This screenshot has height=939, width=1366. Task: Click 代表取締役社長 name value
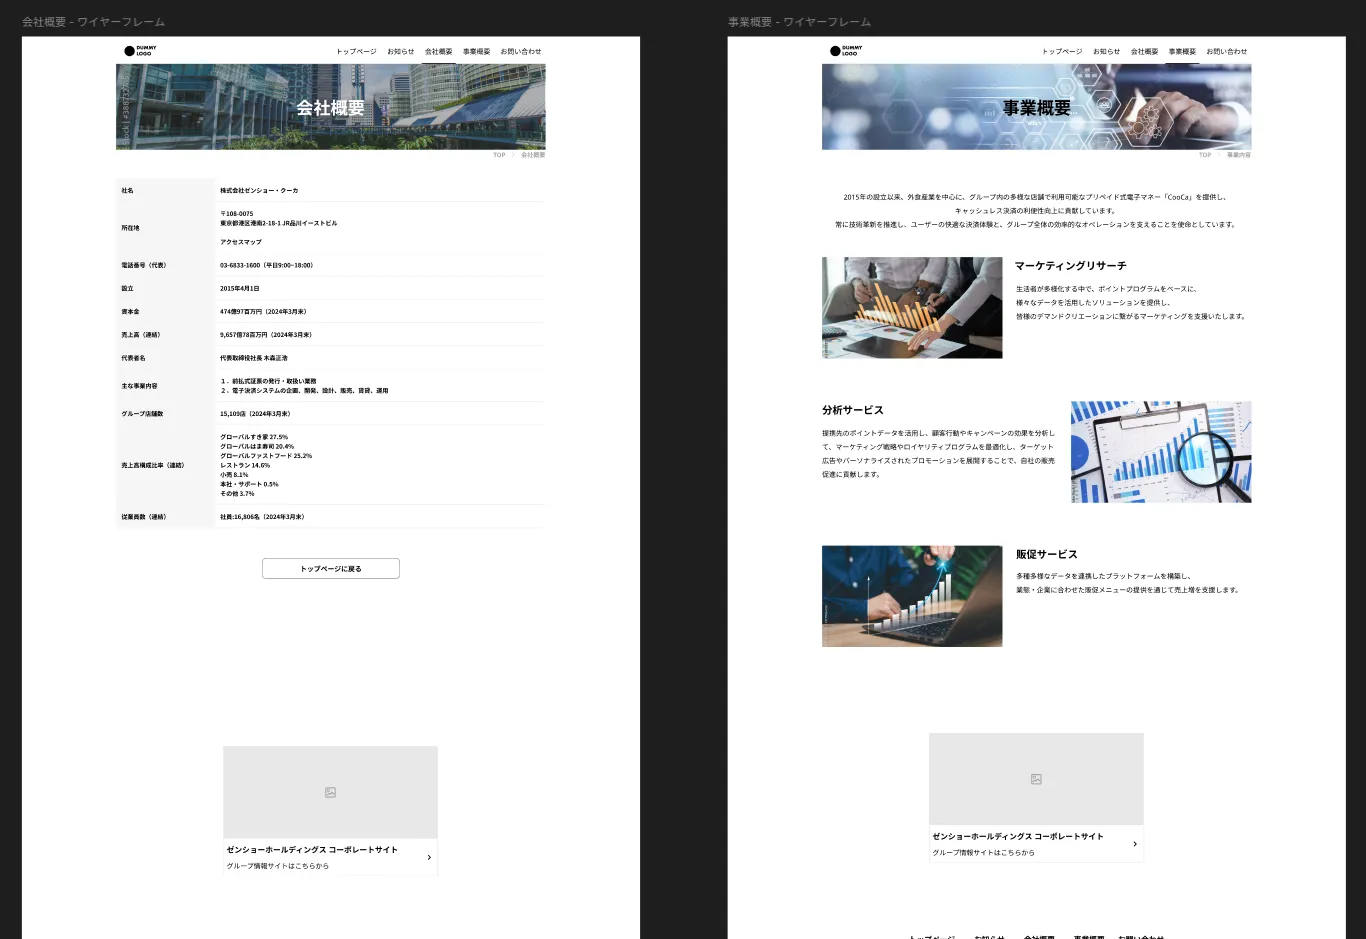tap(254, 358)
